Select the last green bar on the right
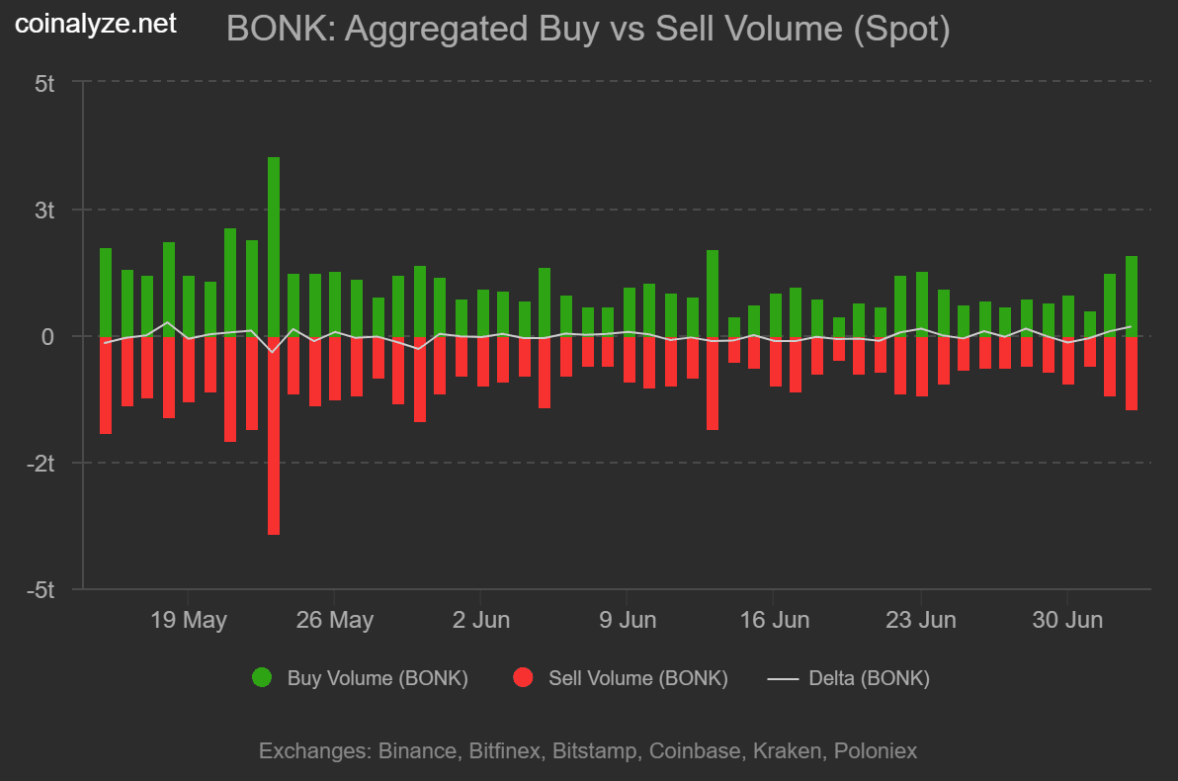Screen dimensions: 1178x781 [1131, 296]
